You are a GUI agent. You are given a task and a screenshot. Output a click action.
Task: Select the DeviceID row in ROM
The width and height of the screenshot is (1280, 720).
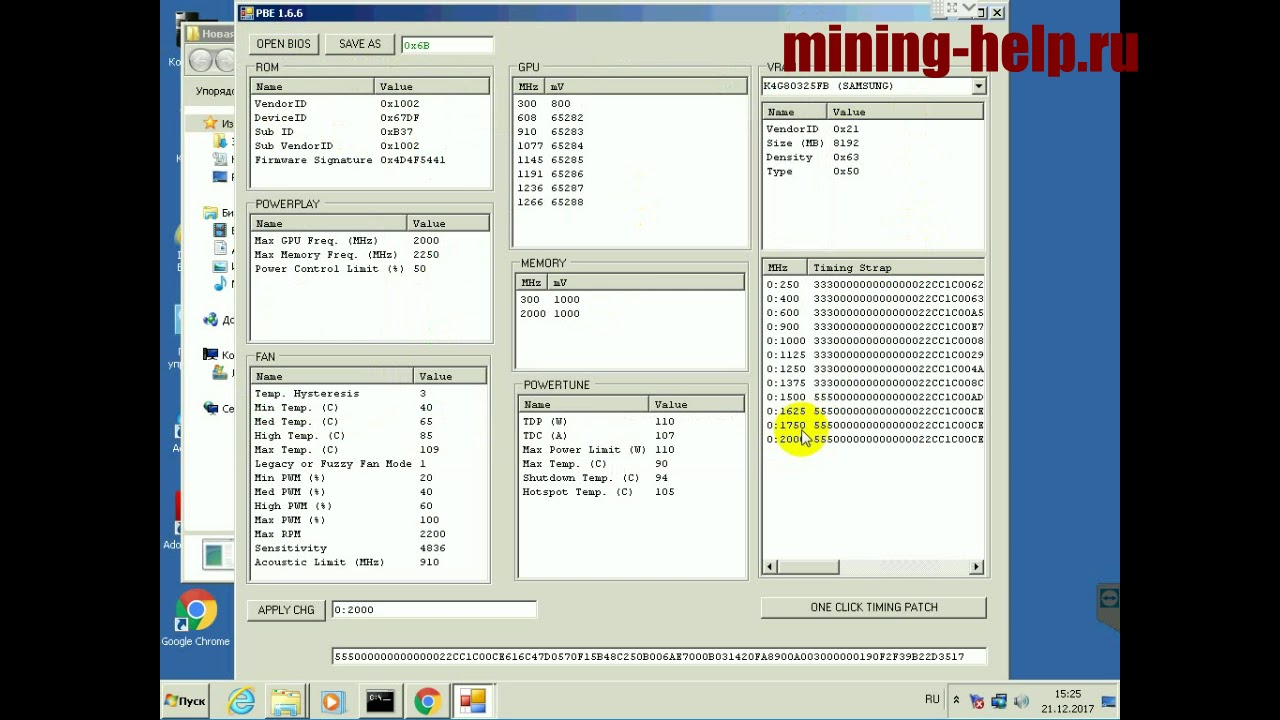[370, 118]
